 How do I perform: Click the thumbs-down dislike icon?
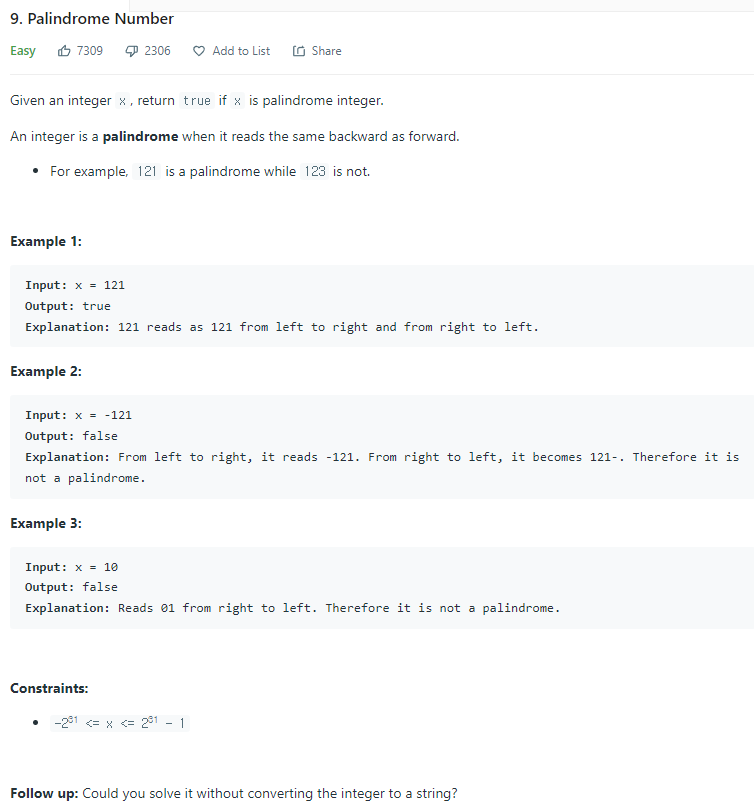pos(130,50)
